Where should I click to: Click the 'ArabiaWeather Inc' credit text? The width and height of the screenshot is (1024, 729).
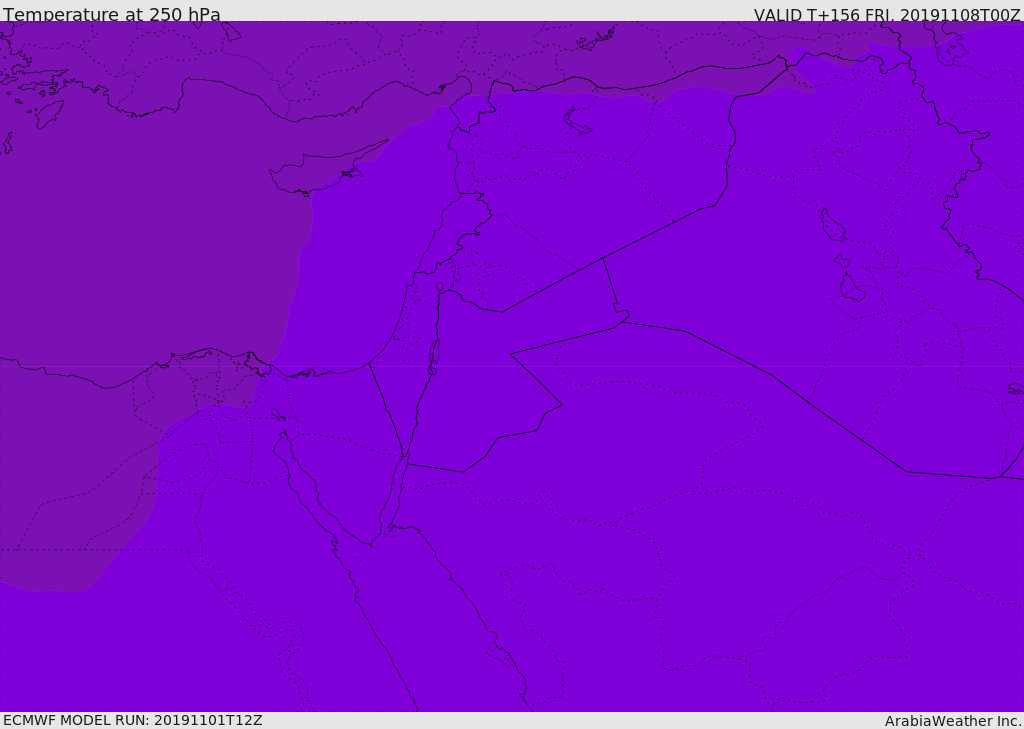(953, 721)
